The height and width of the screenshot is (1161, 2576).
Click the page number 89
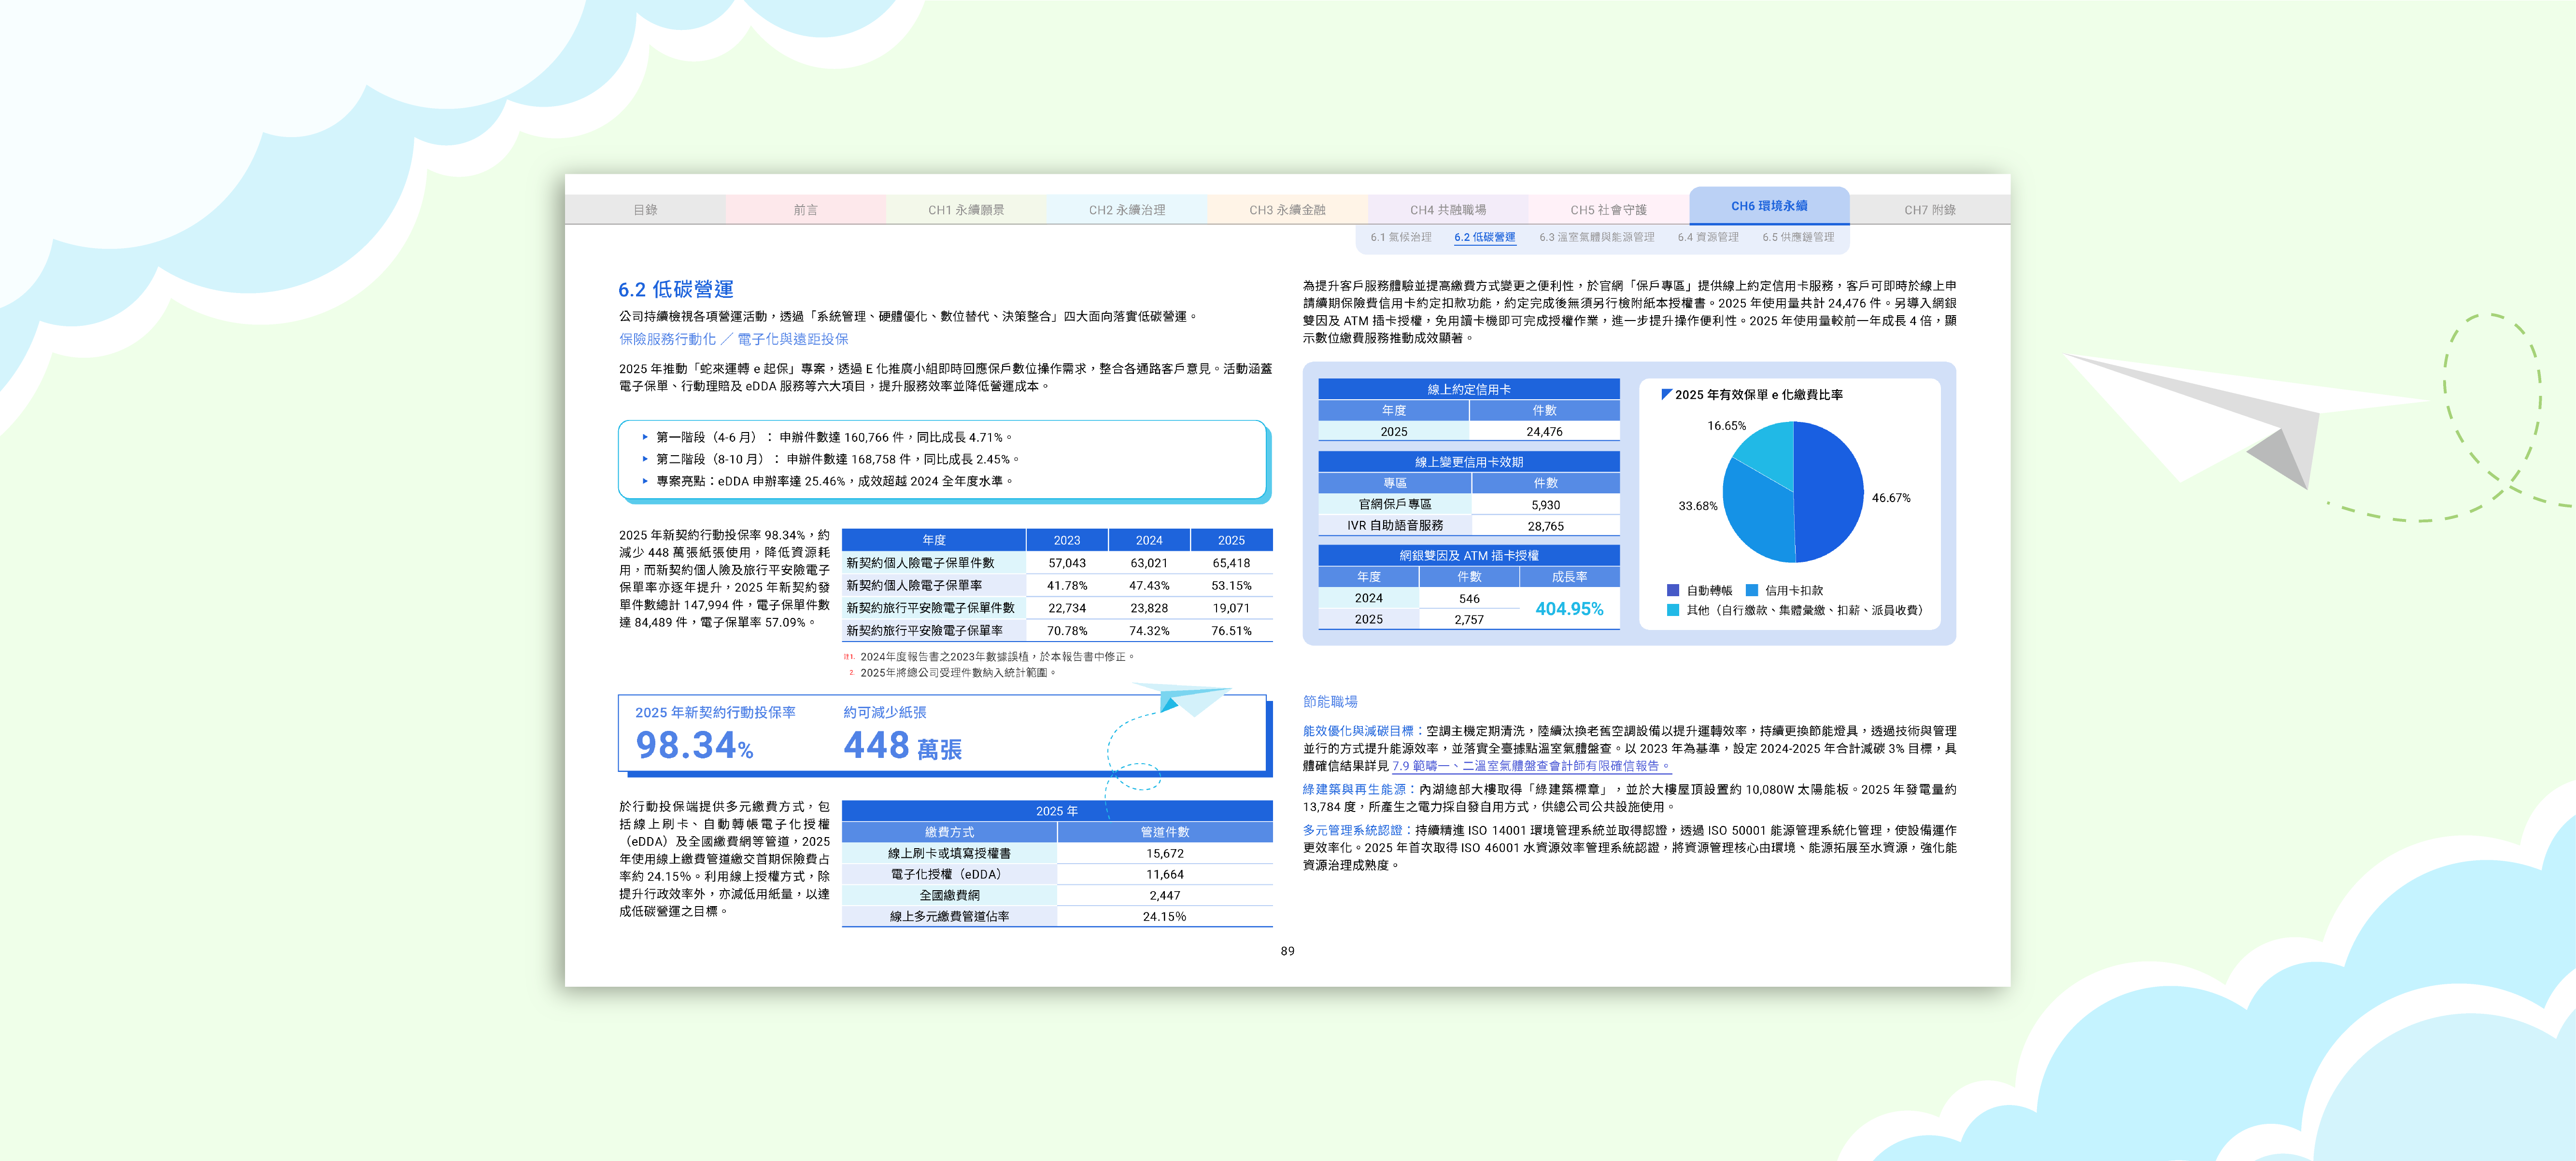point(1287,952)
